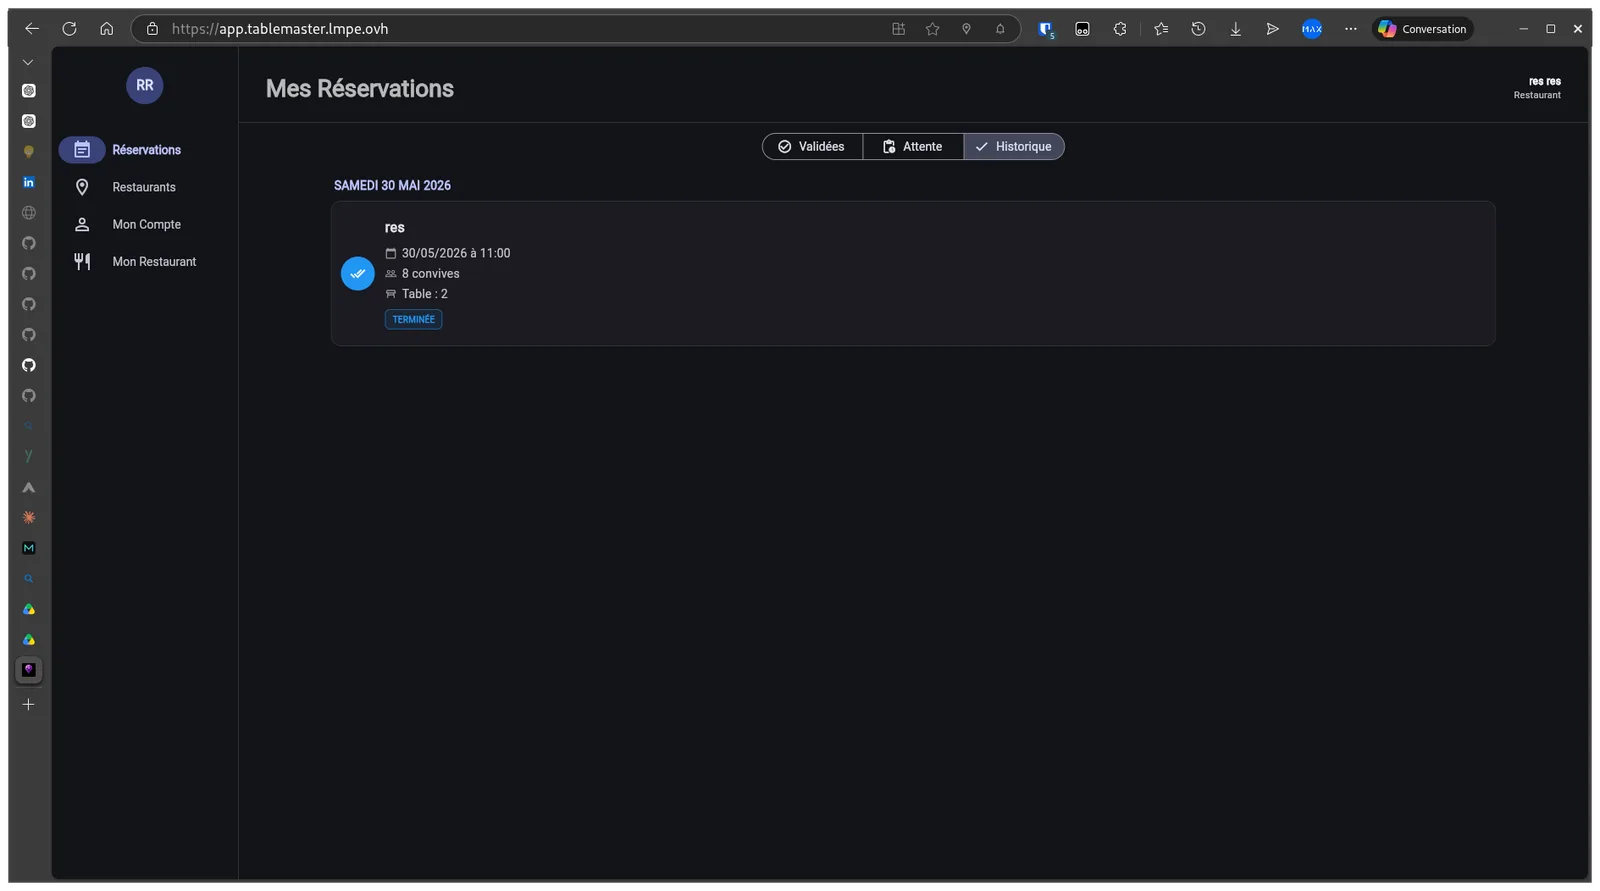Image resolution: width=1600 pixels, height=891 pixels.
Task: Click the app install icon in address bar
Action: click(898, 29)
